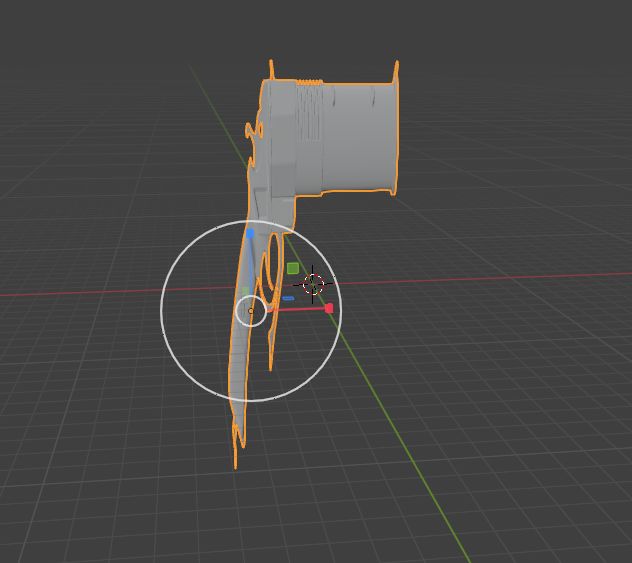Click the 3D cursor crosshair

click(313, 284)
